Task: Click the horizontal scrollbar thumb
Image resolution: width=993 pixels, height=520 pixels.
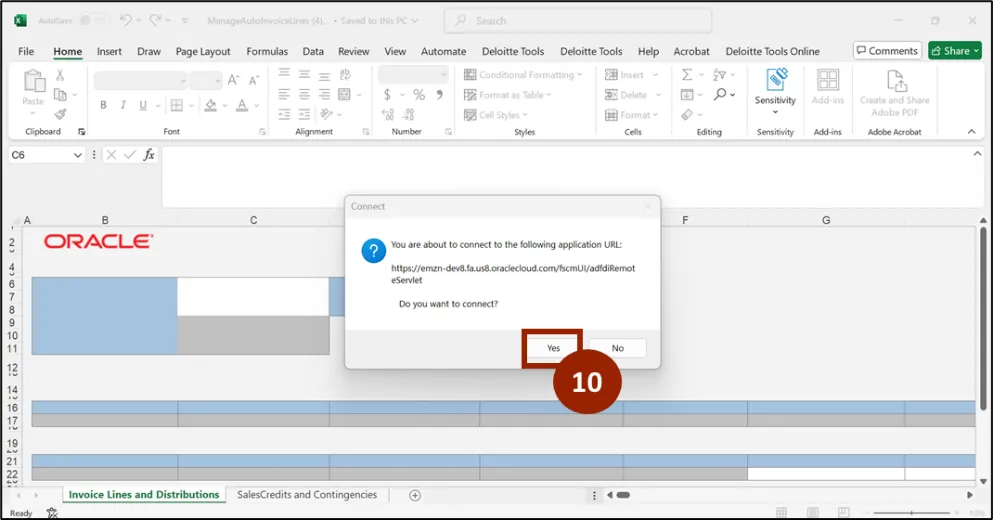Action: coord(623,495)
